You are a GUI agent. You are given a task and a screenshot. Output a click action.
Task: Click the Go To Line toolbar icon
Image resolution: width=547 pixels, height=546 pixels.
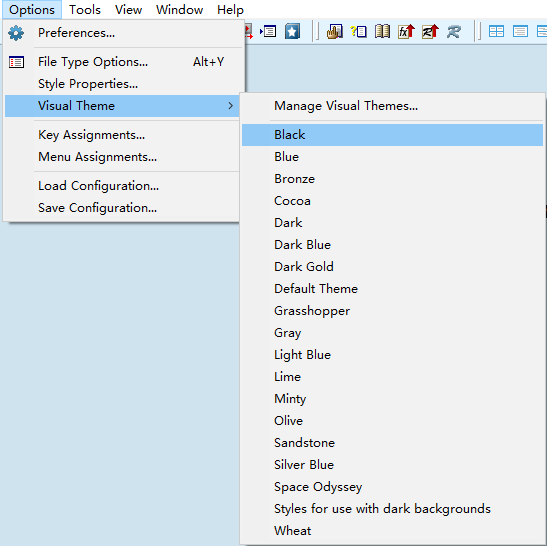tap(268, 31)
